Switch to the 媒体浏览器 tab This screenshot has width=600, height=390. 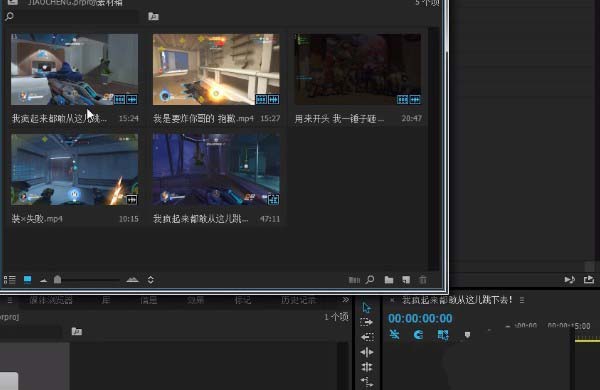(51, 300)
